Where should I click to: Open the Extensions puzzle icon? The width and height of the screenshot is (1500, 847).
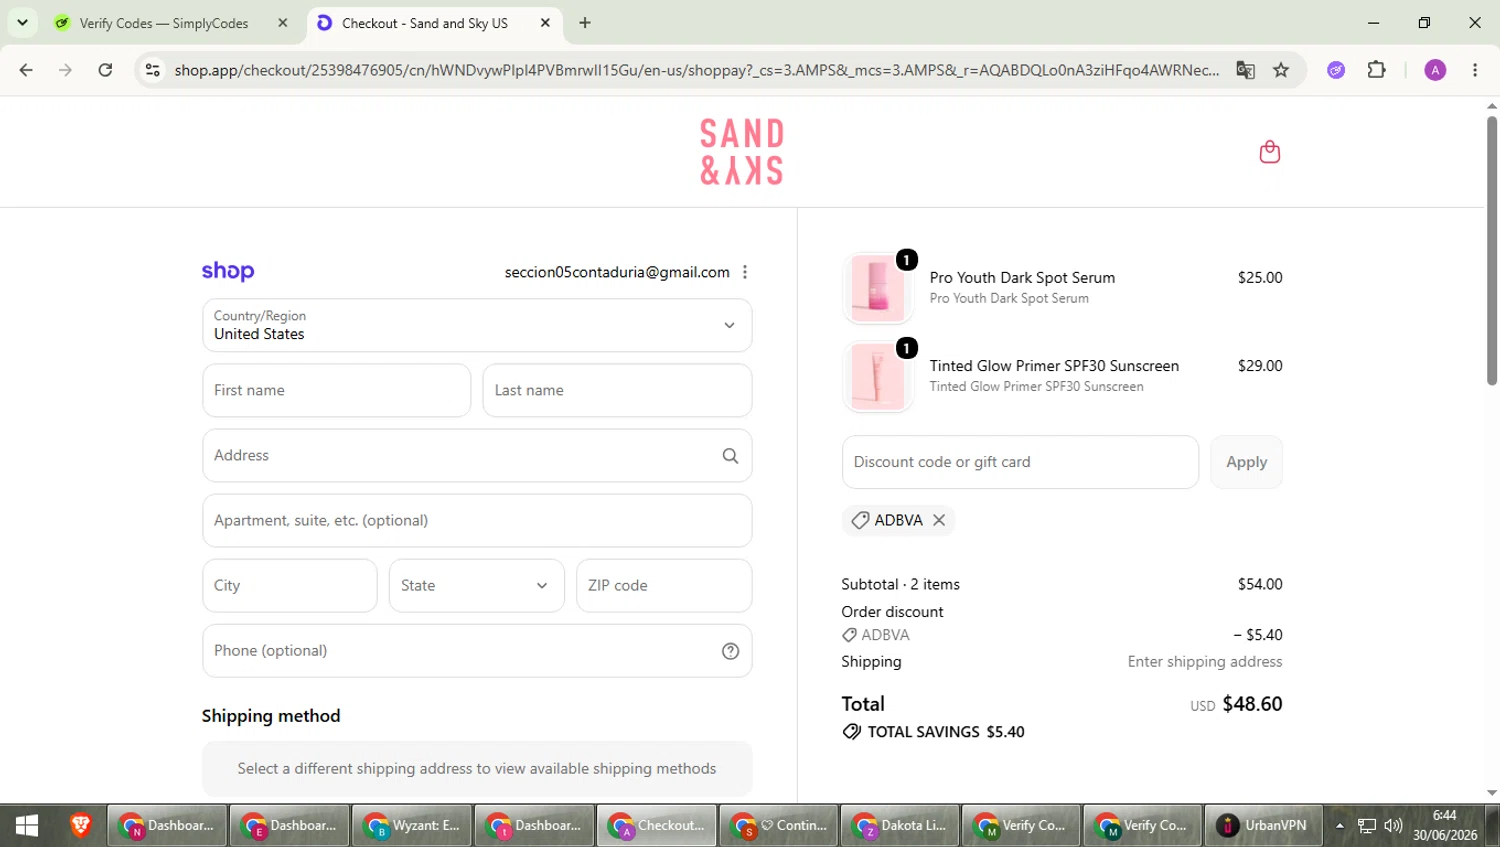point(1377,70)
